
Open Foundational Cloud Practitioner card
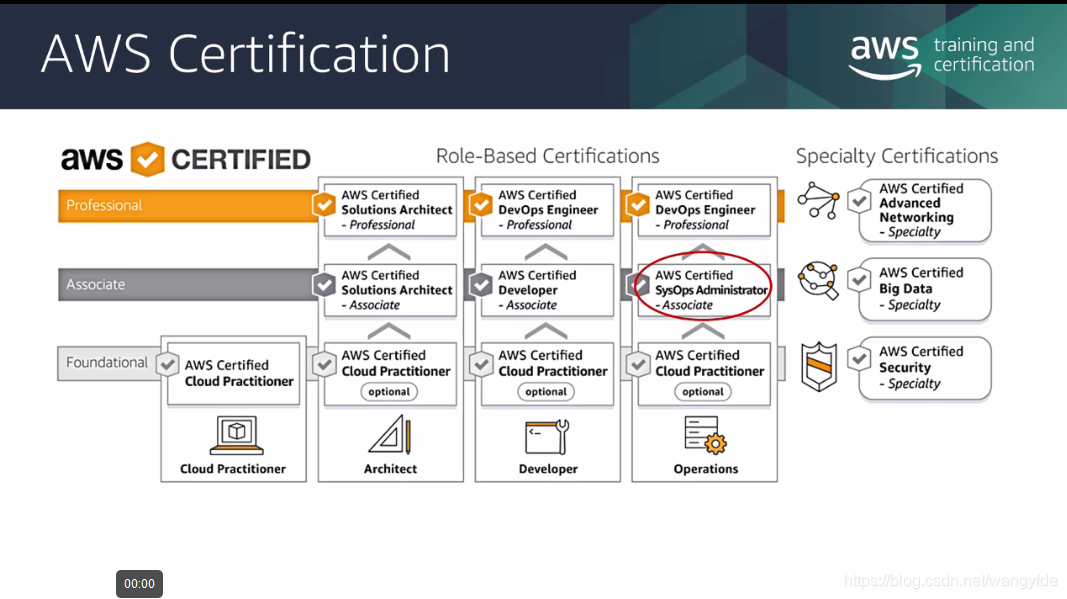tap(233, 374)
